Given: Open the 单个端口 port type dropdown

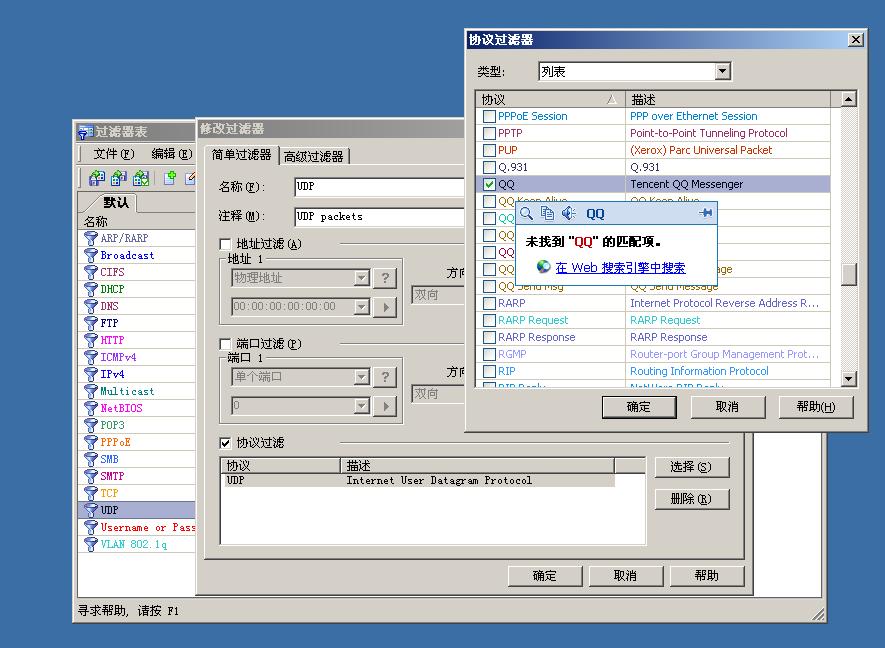Looking at the screenshot, I should [x=361, y=377].
